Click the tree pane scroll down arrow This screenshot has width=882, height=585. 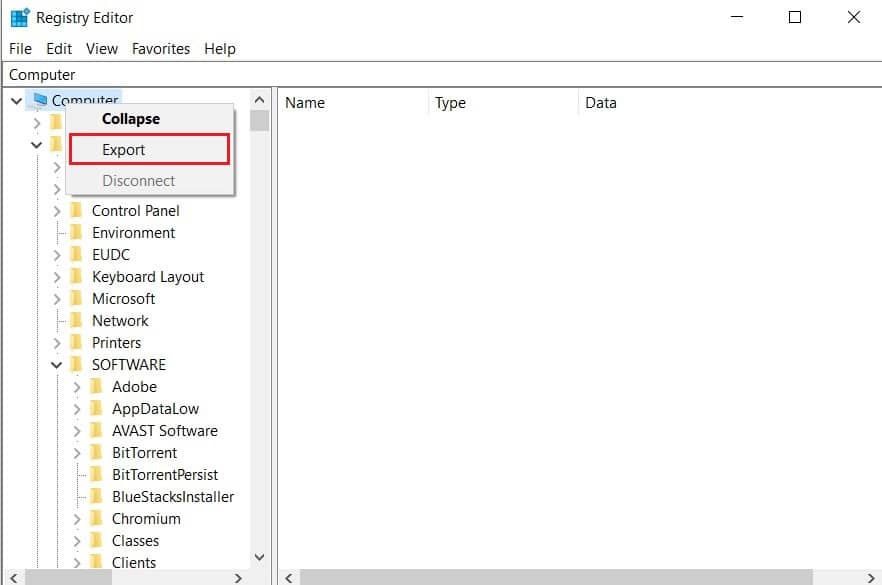pyautogui.click(x=259, y=557)
